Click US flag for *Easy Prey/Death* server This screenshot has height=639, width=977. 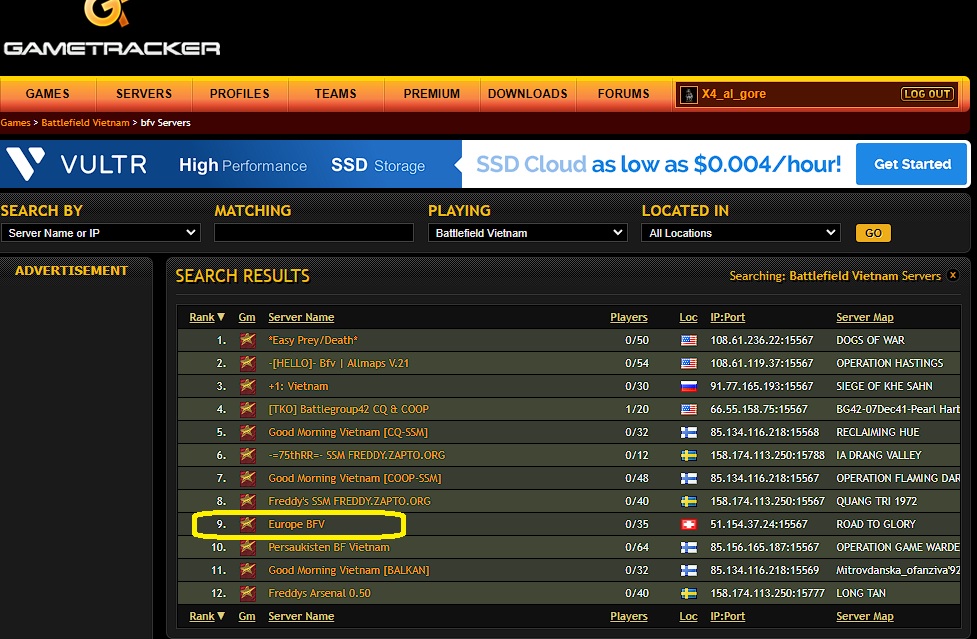pyautogui.click(x=689, y=340)
